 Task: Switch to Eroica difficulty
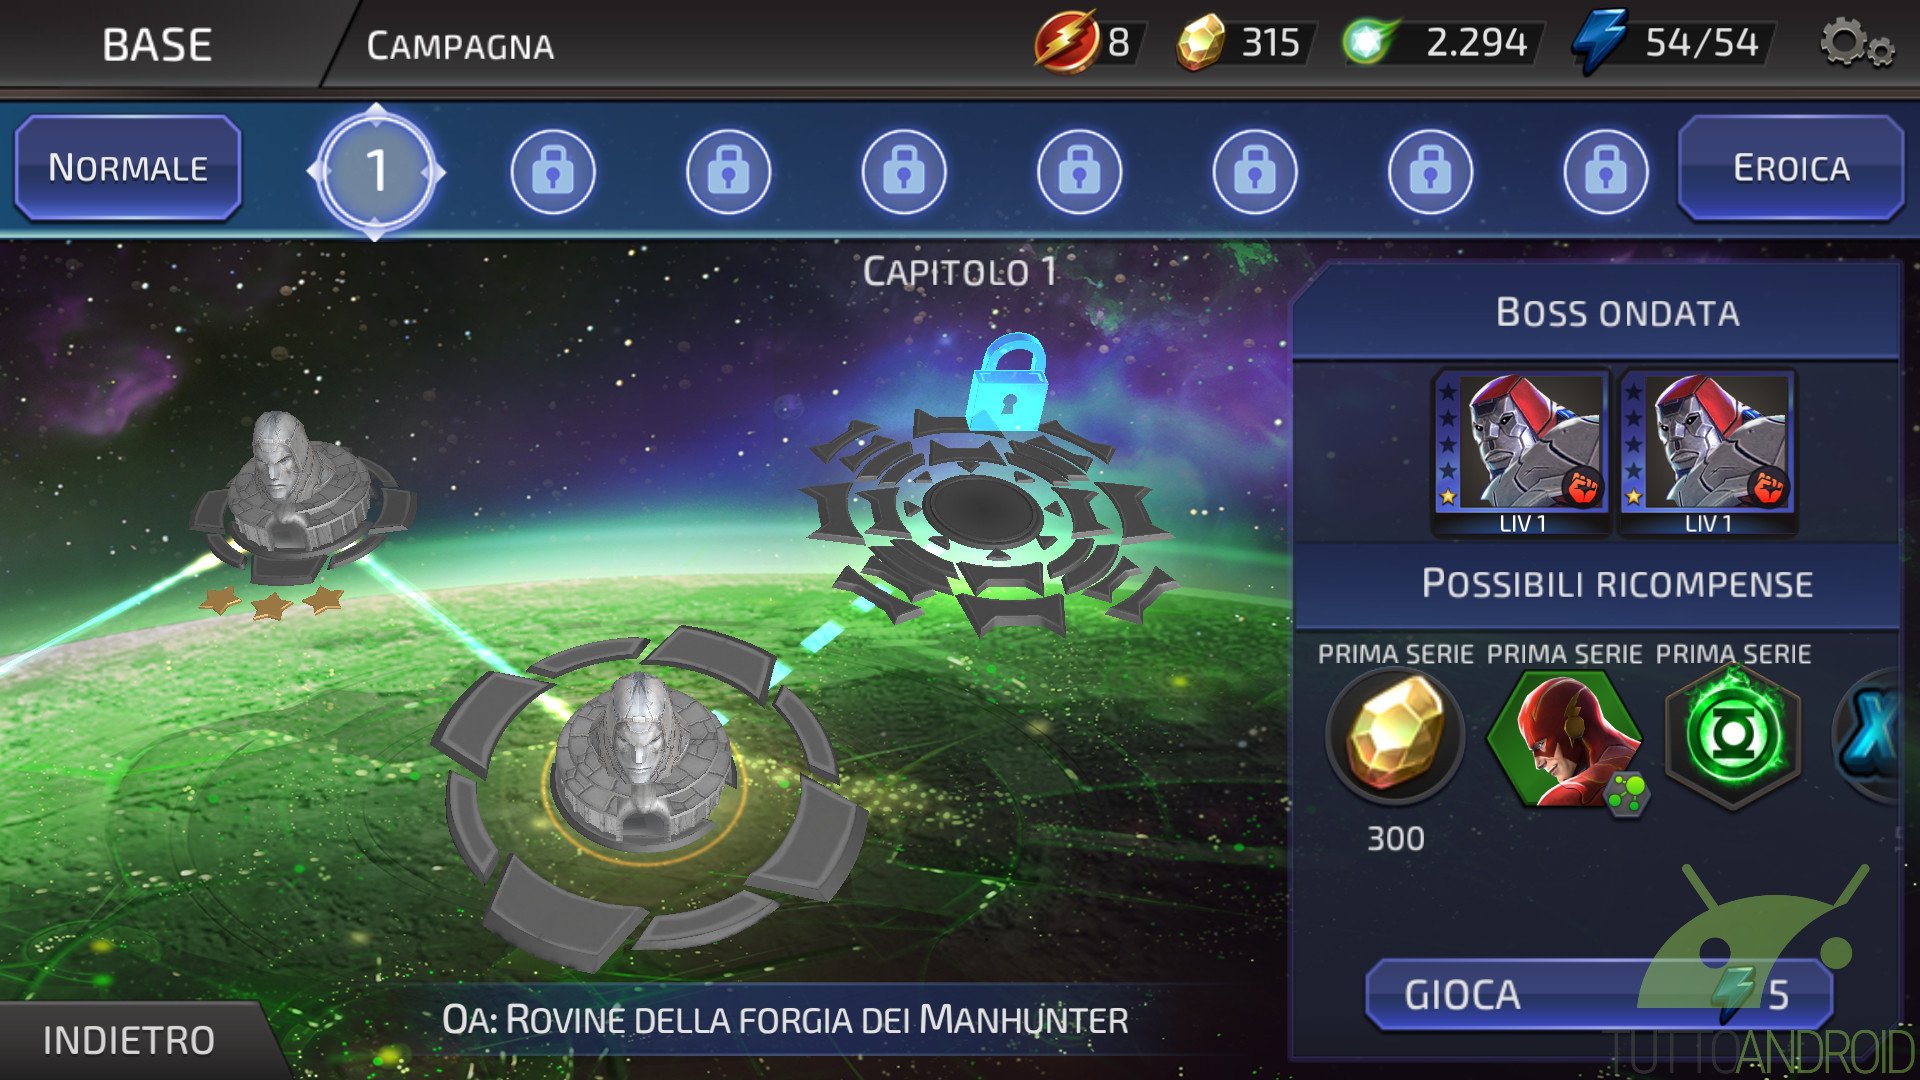pyautogui.click(x=1791, y=168)
